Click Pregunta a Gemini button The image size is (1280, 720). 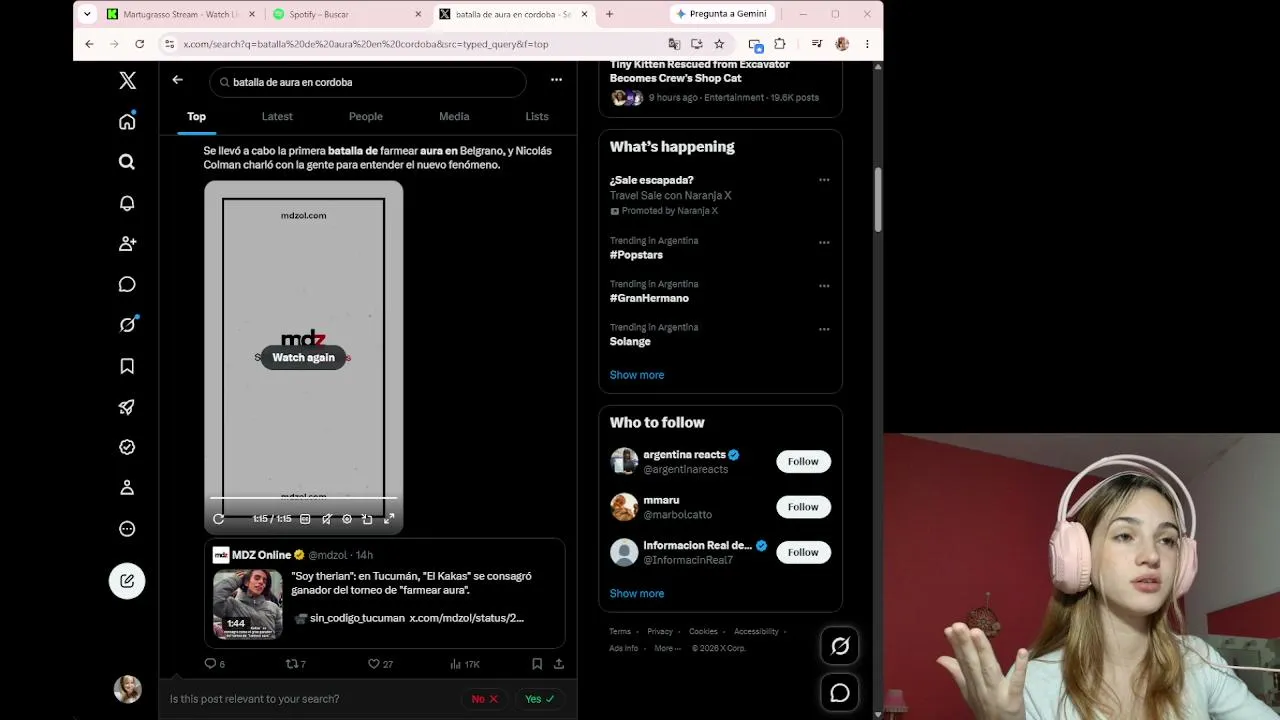(x=720, y=14)
